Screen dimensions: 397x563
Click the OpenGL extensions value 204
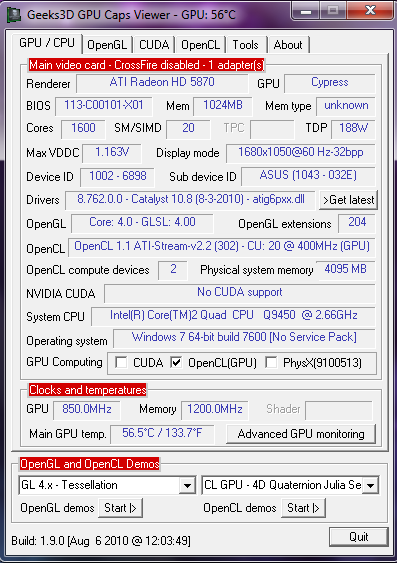[357, 223]
